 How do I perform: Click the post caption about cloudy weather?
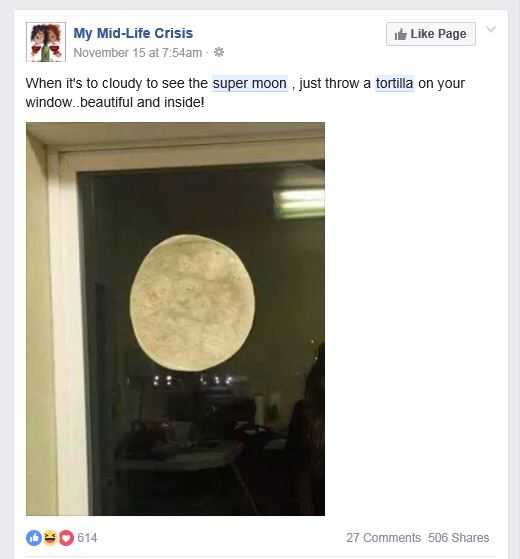coord(245,93)
